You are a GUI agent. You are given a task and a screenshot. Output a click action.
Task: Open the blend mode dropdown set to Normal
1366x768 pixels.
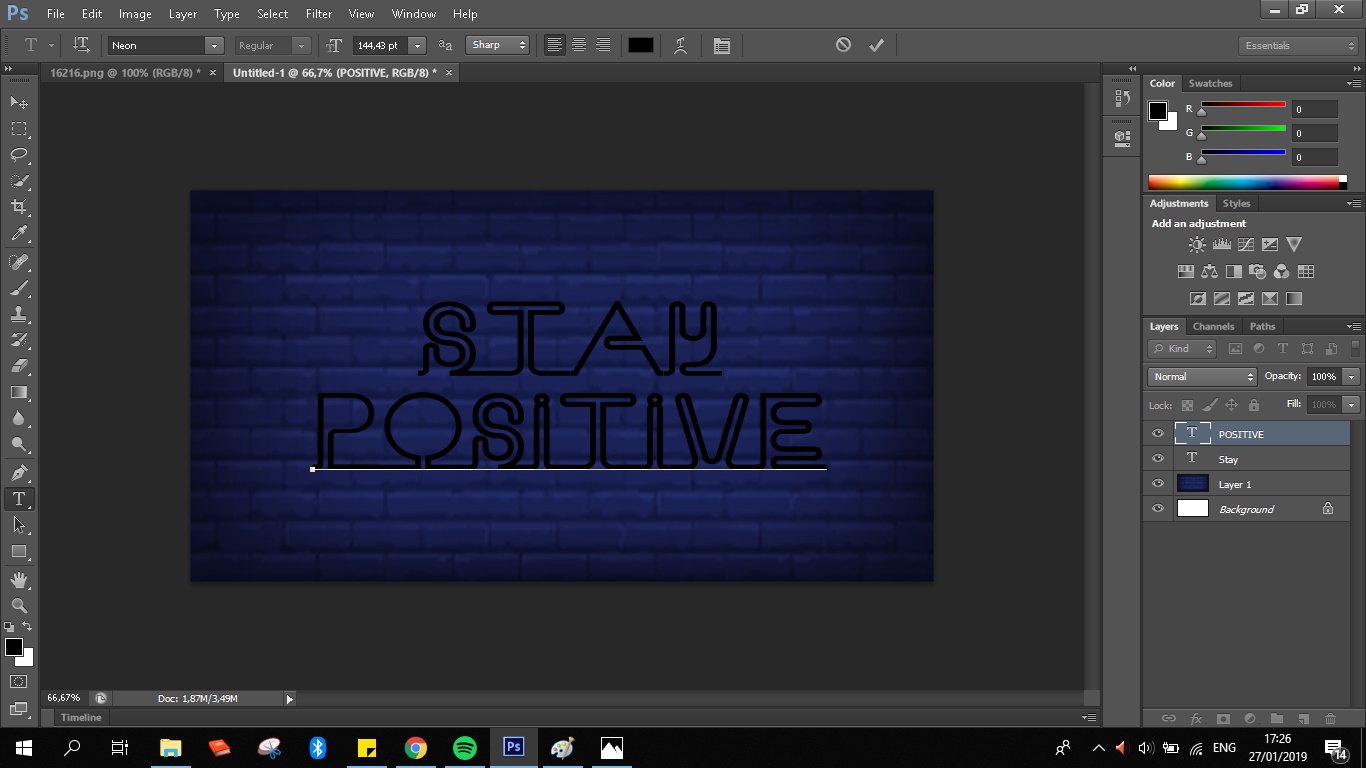click(1202, 377)
